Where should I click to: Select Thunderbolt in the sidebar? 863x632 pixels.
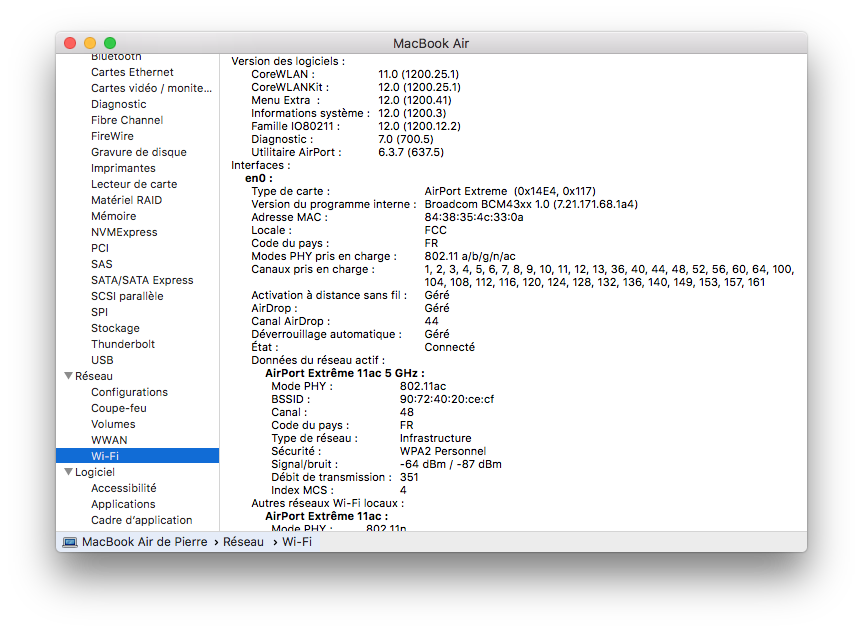(x=123, y=344)
